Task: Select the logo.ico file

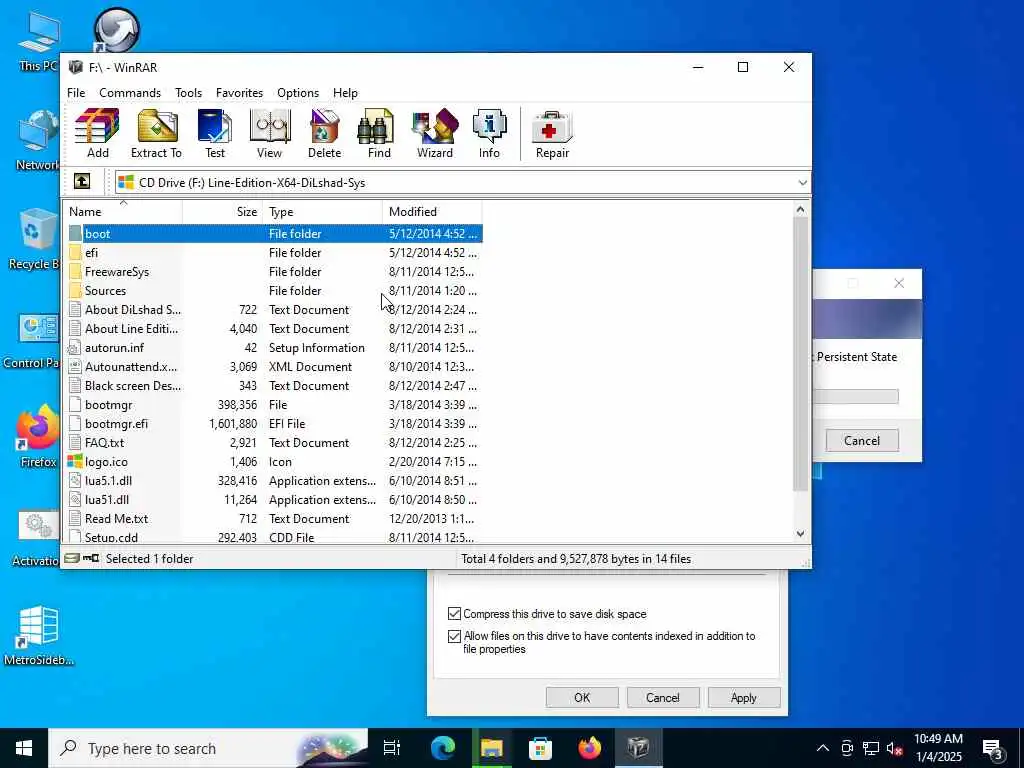Action: point(274,461)
